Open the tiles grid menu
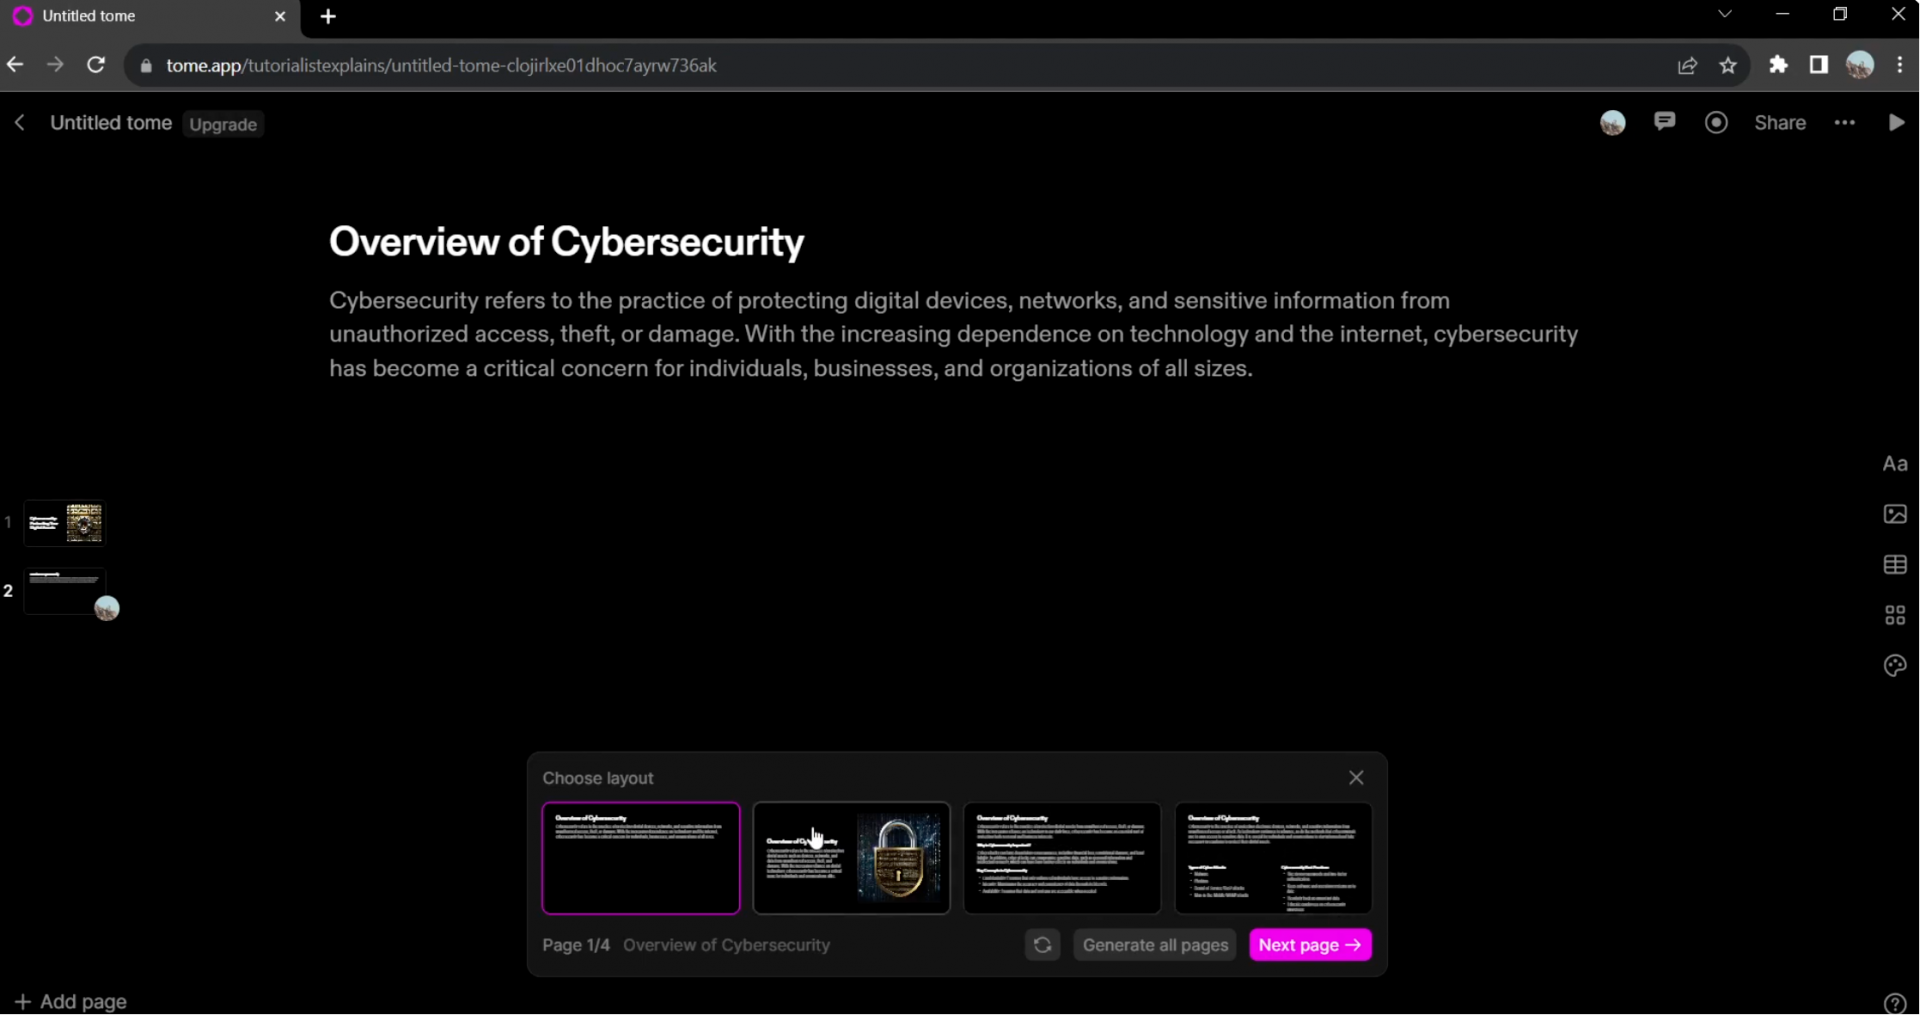This screenshot has height=1015, width=1920. pos(1894,615)
